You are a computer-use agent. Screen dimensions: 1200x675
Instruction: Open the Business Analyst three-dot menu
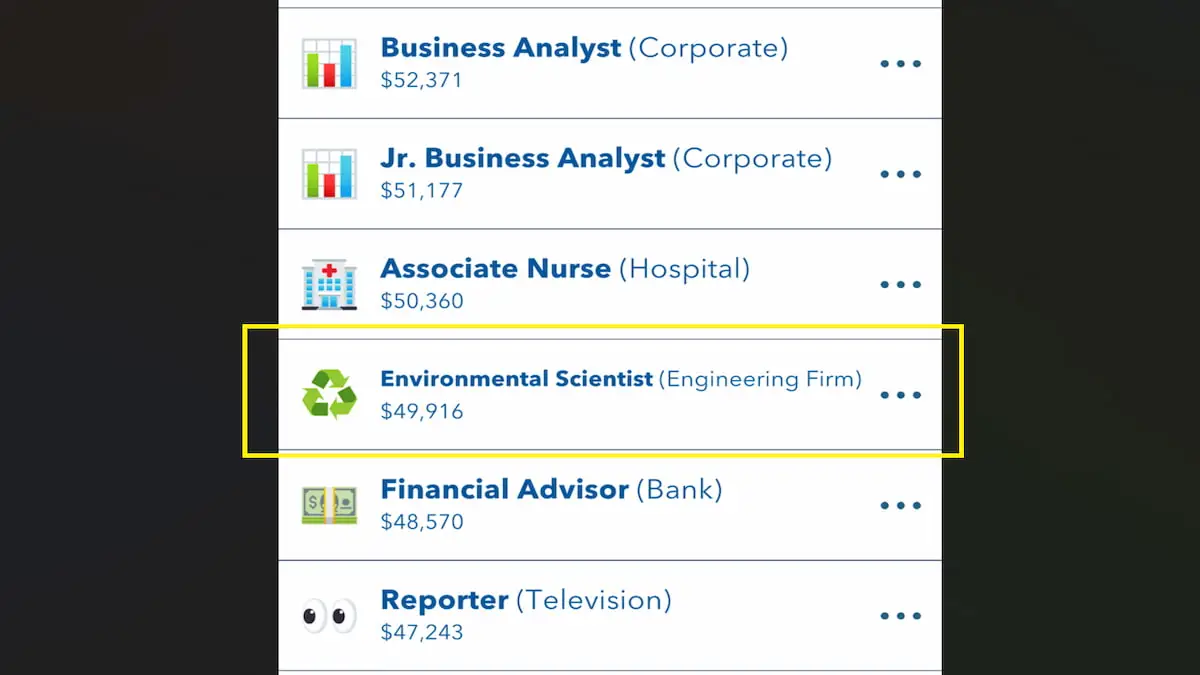[x=900, y=64]
